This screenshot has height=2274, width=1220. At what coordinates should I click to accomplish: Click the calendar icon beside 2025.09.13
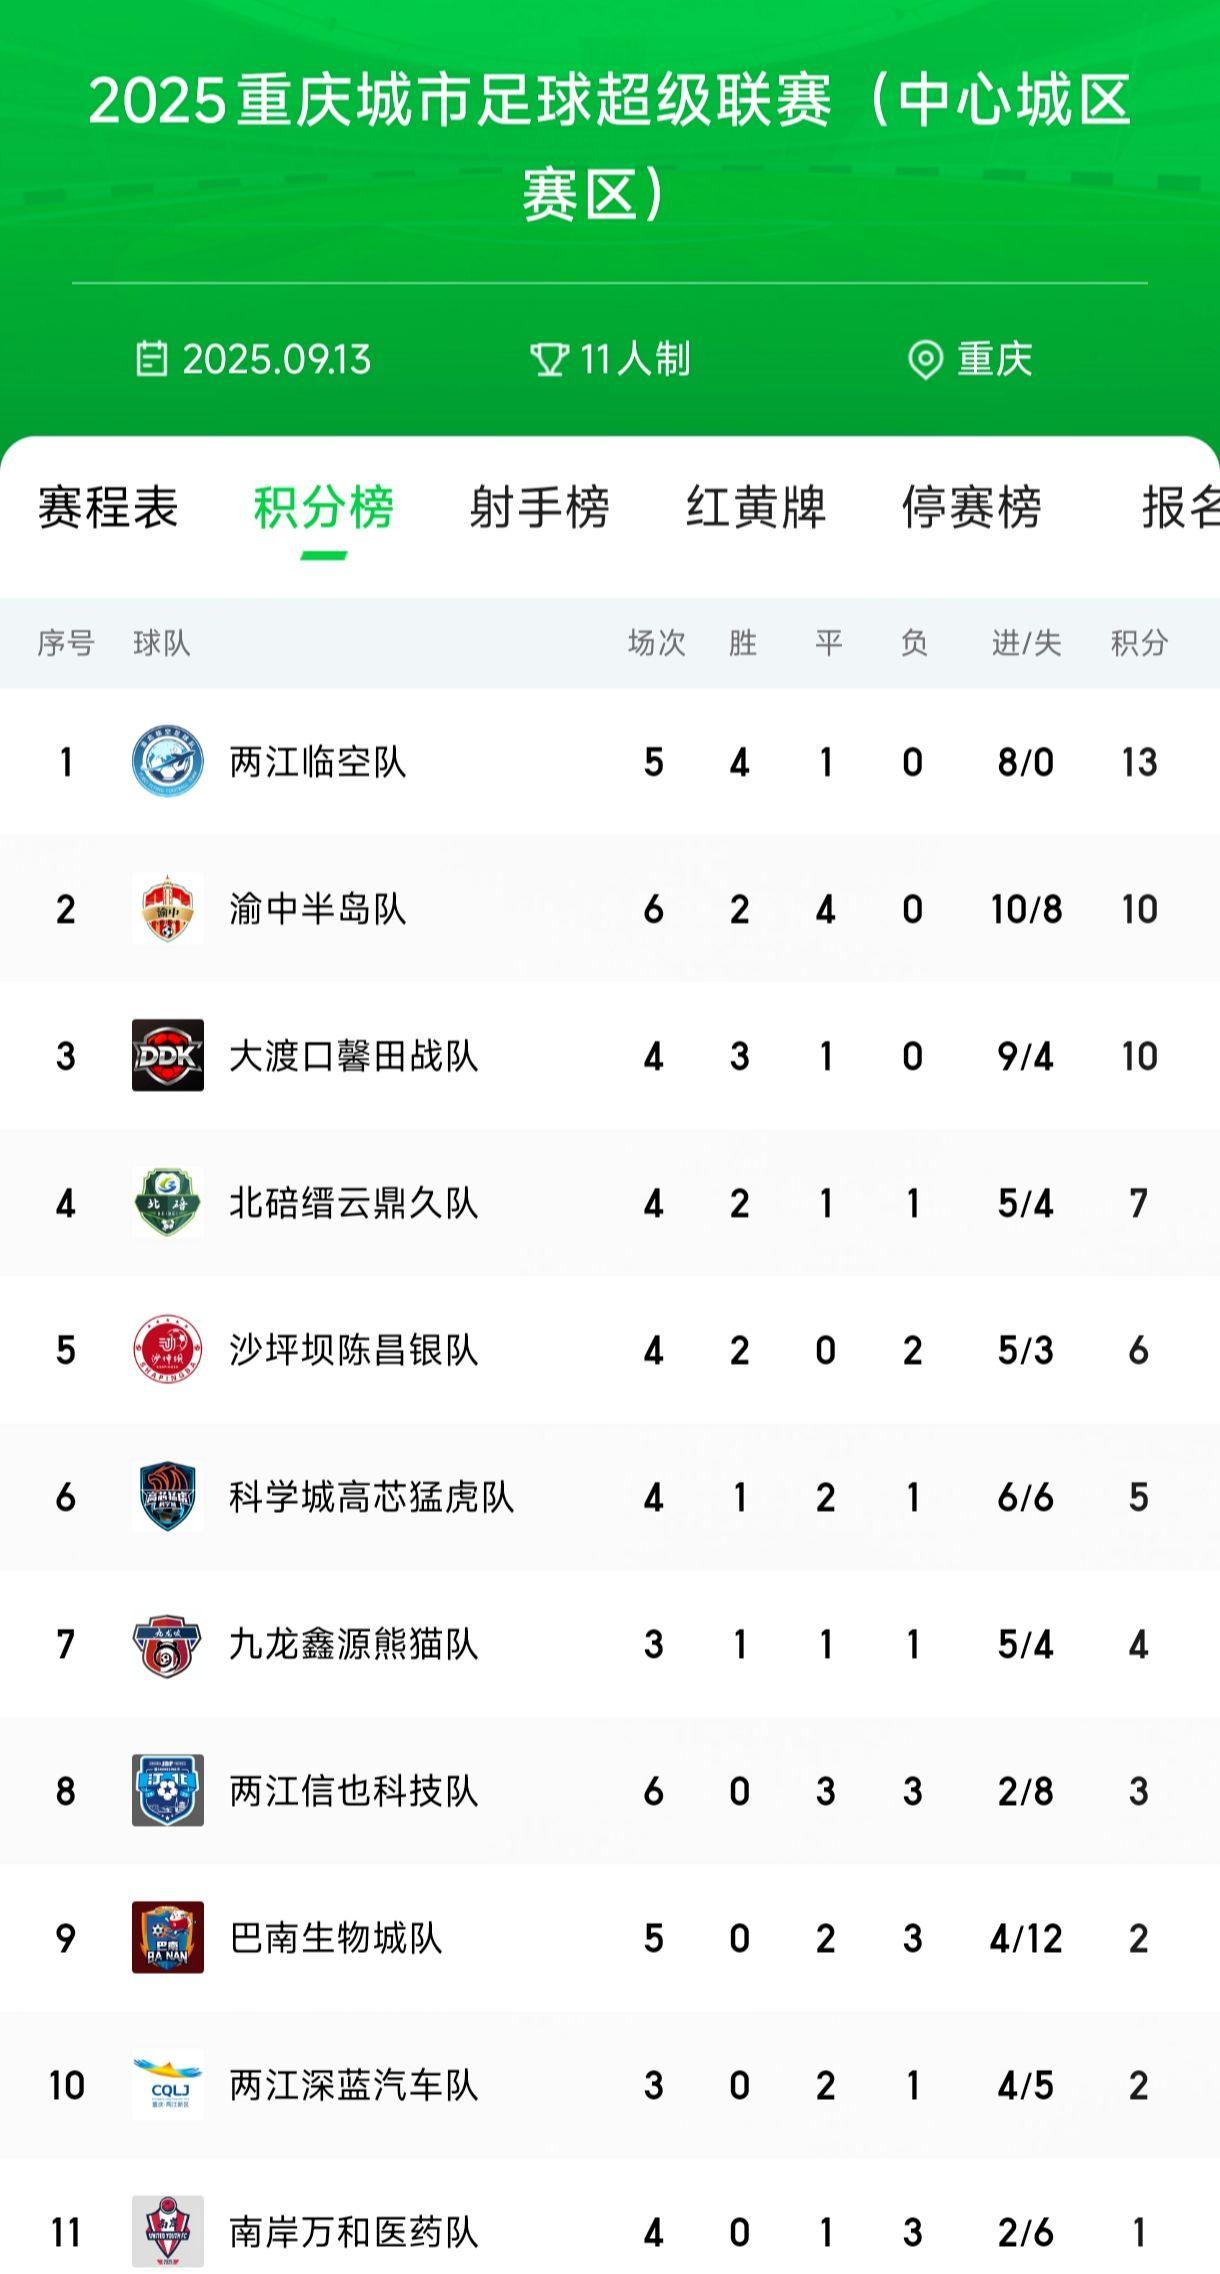[152, 359]
